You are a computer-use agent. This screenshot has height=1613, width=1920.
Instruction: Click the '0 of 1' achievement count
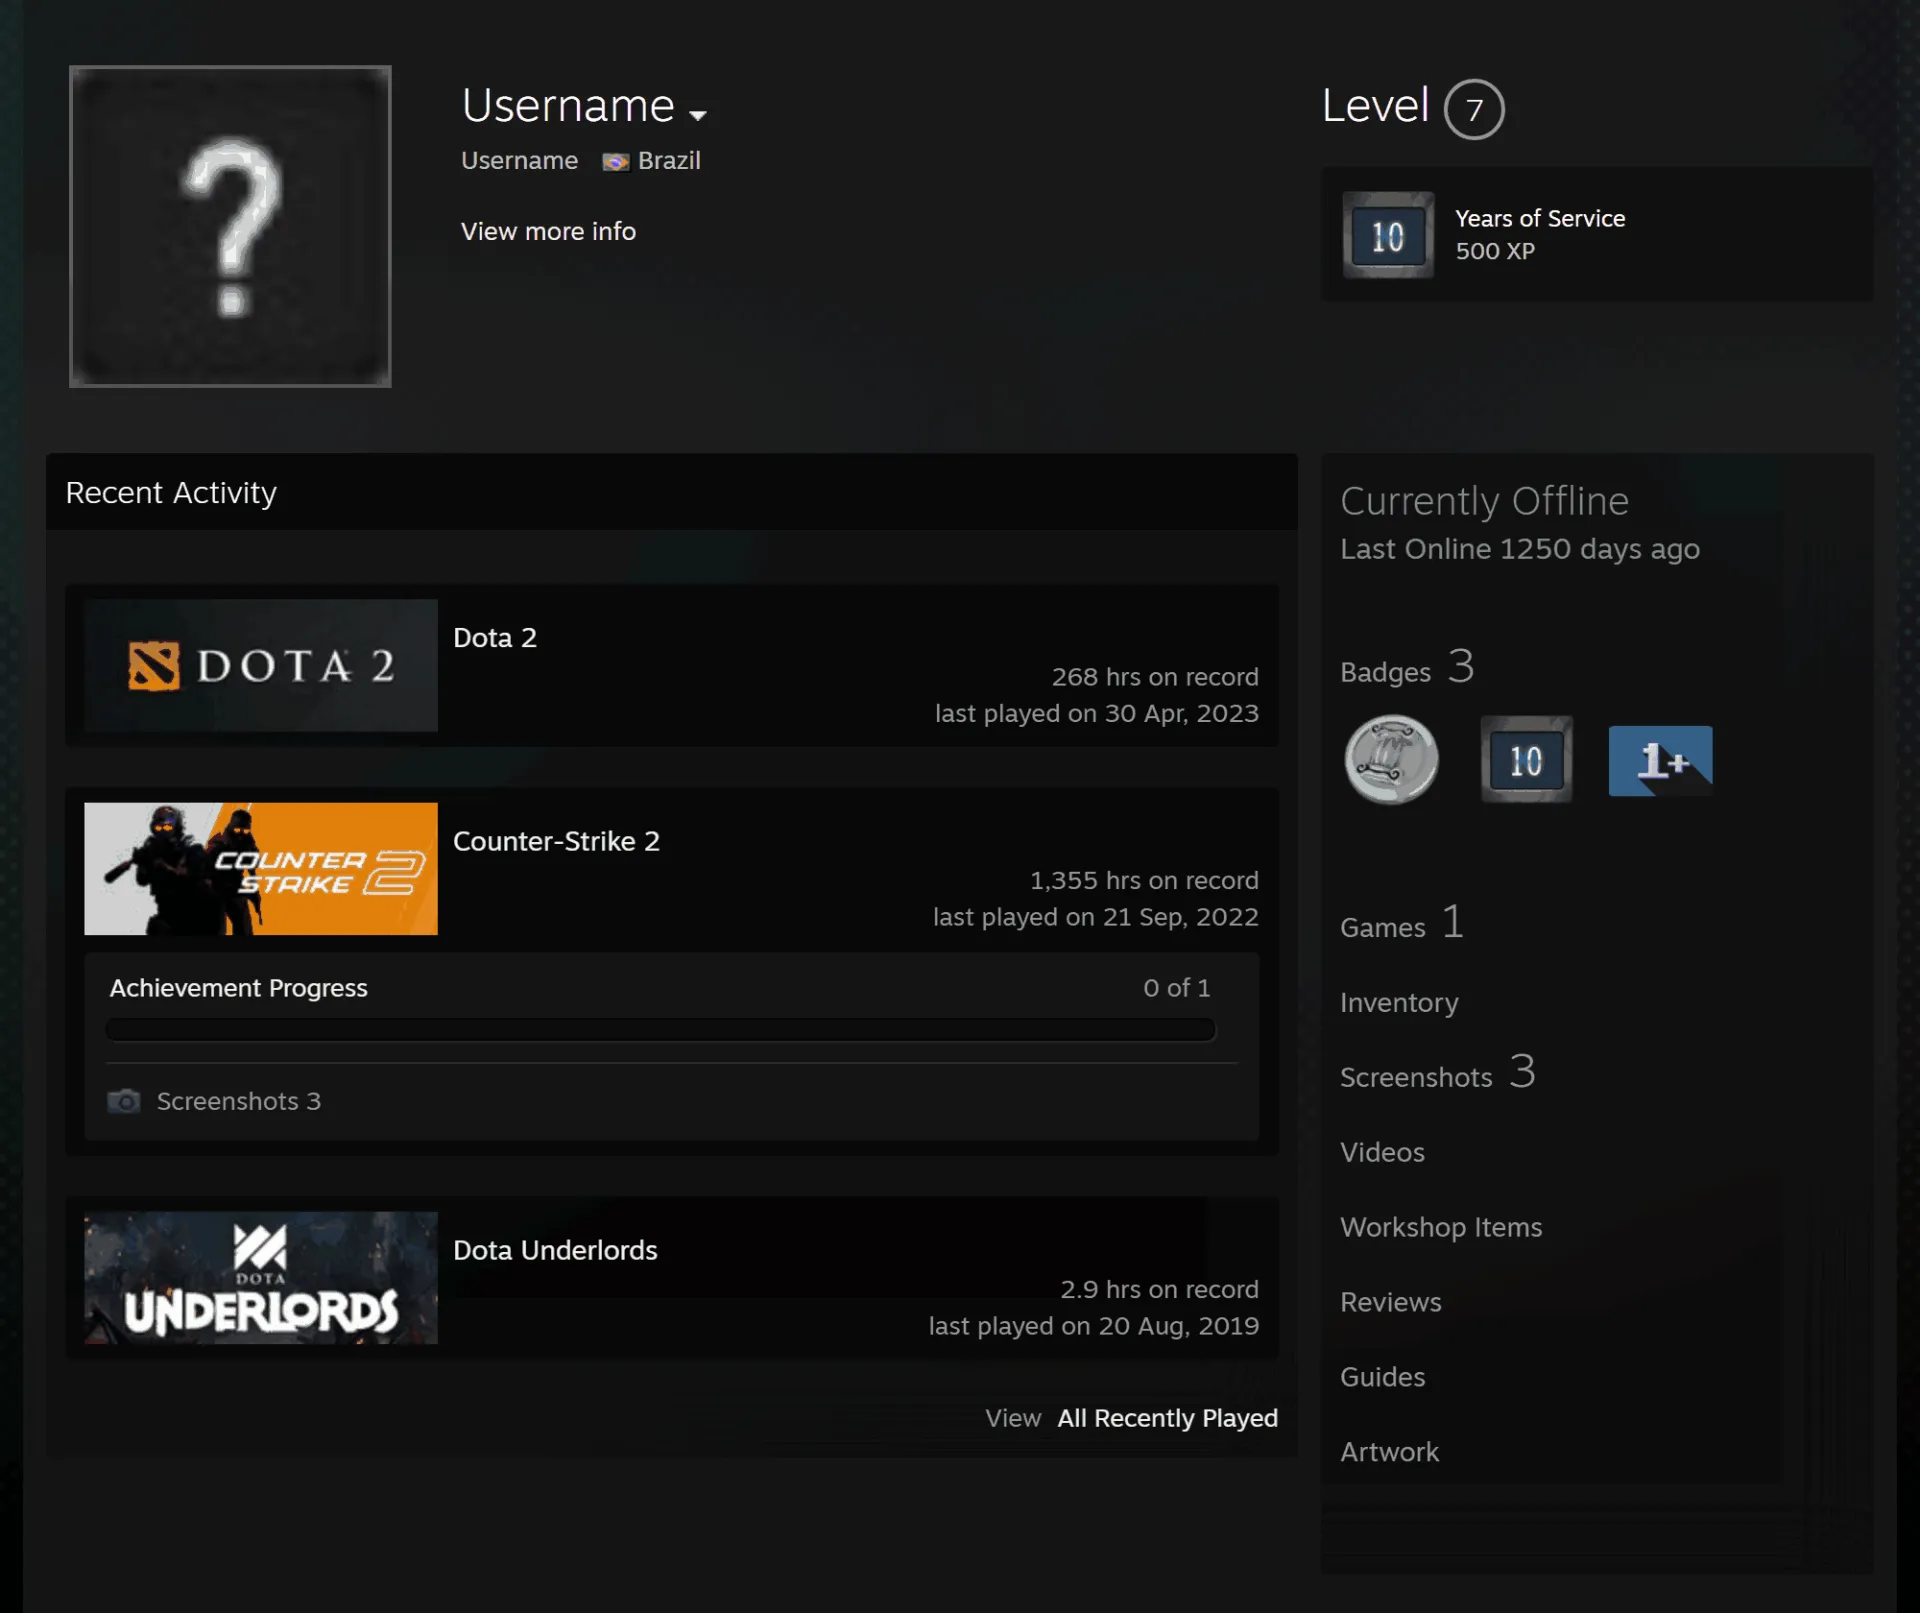click(1177, 988)
